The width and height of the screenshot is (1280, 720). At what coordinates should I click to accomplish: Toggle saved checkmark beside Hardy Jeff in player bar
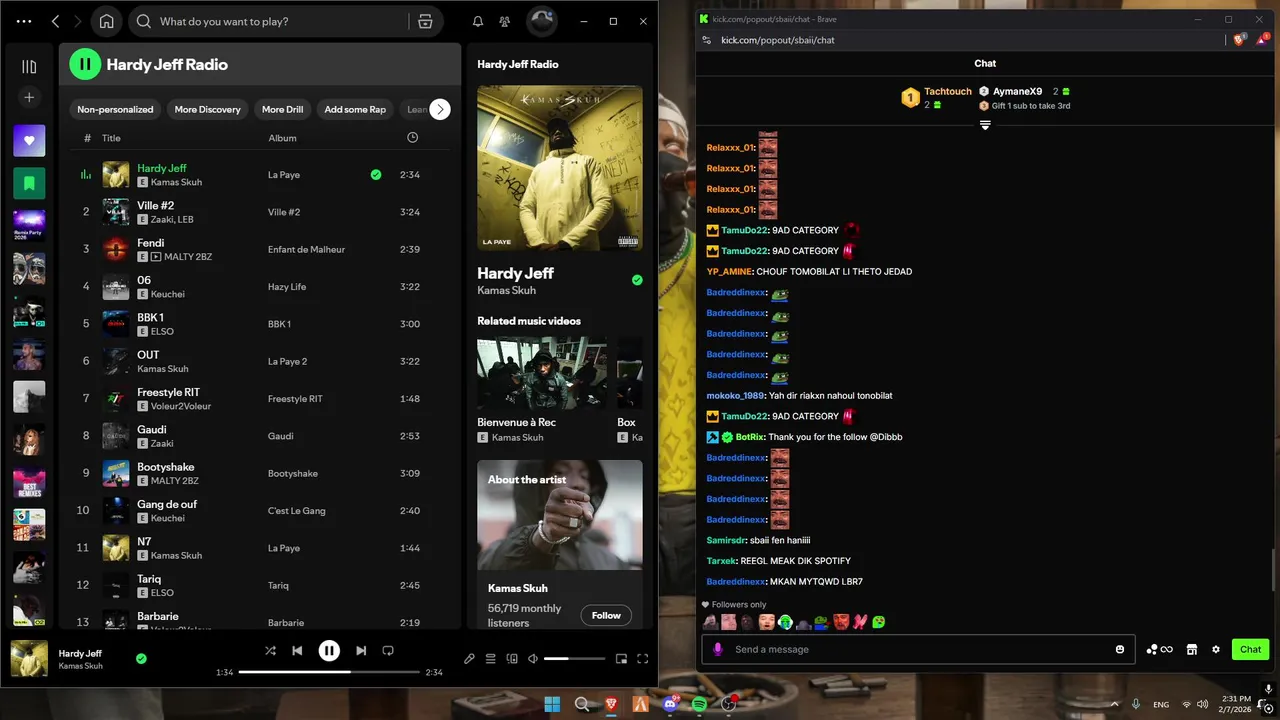pyautogui.click(x=141, y=658)
